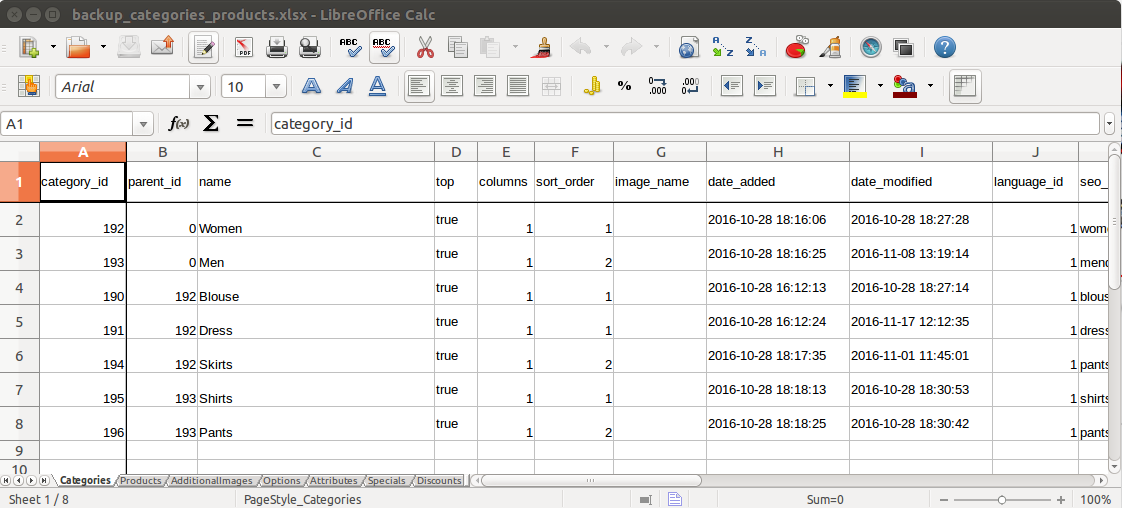Viewport: 1122px width, 508px height.
Task: Increase cell indent
Action: pyautogui.click(x=765, y=87)
